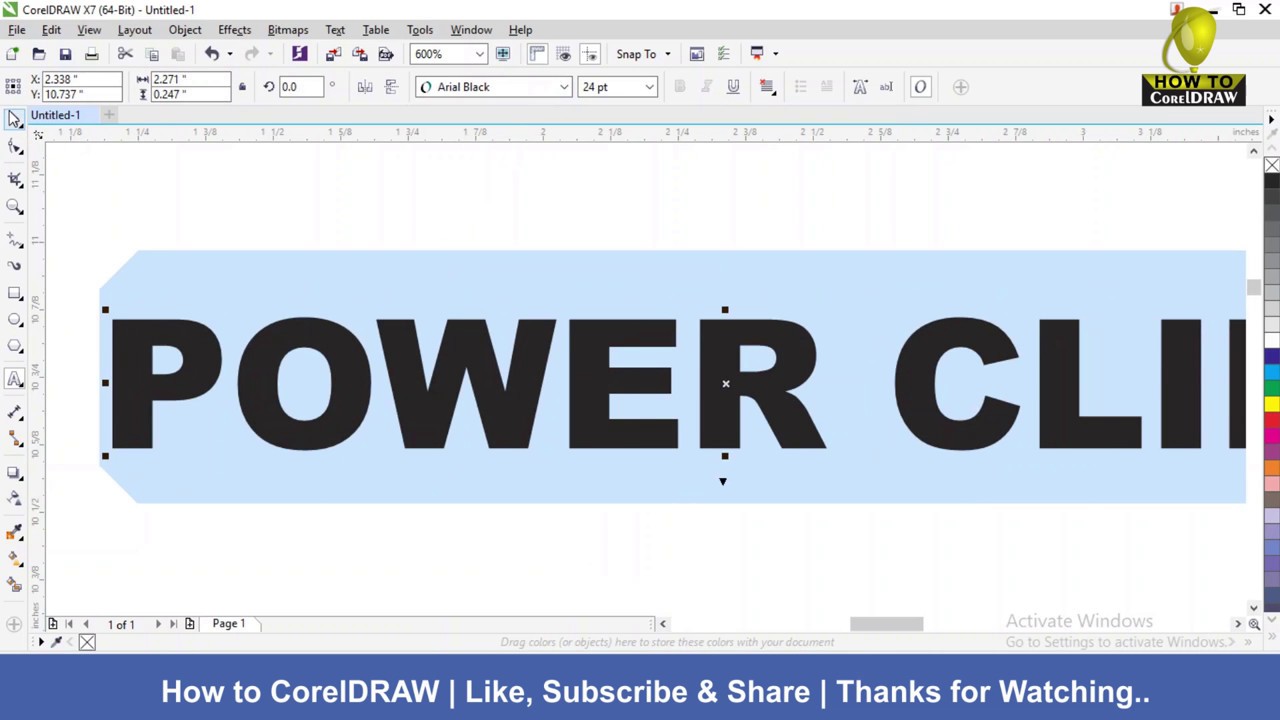This screenshot has width=1280, height=720.
Task: Select the Zoom tool
Action: click(x=15, y=207)
